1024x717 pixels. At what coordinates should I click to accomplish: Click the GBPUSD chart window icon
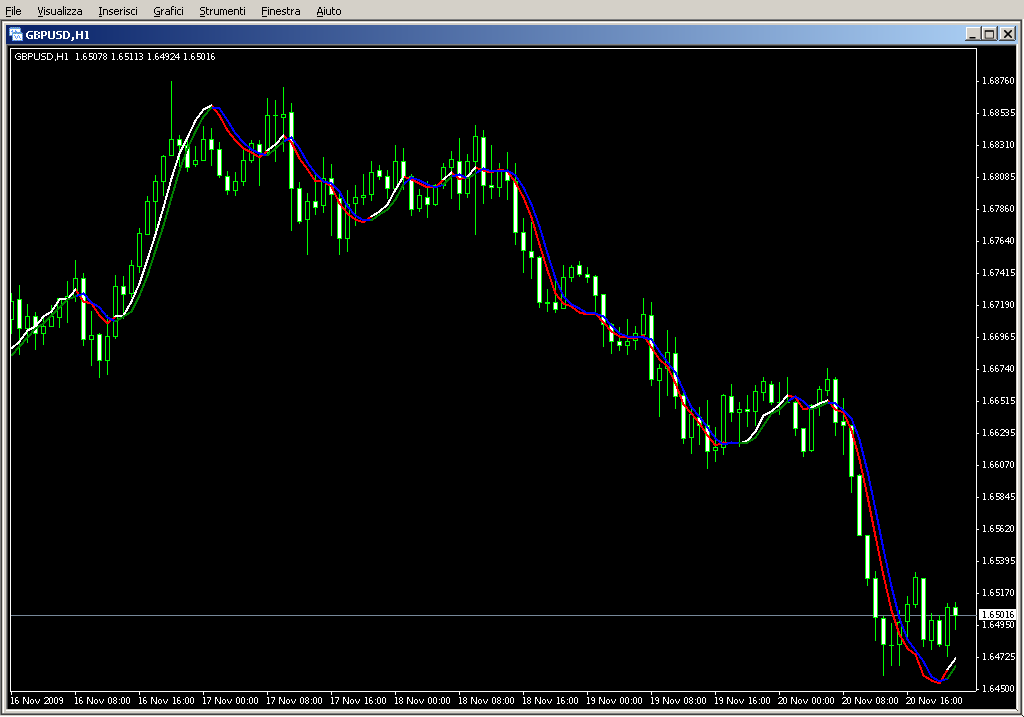click(15, 34)
